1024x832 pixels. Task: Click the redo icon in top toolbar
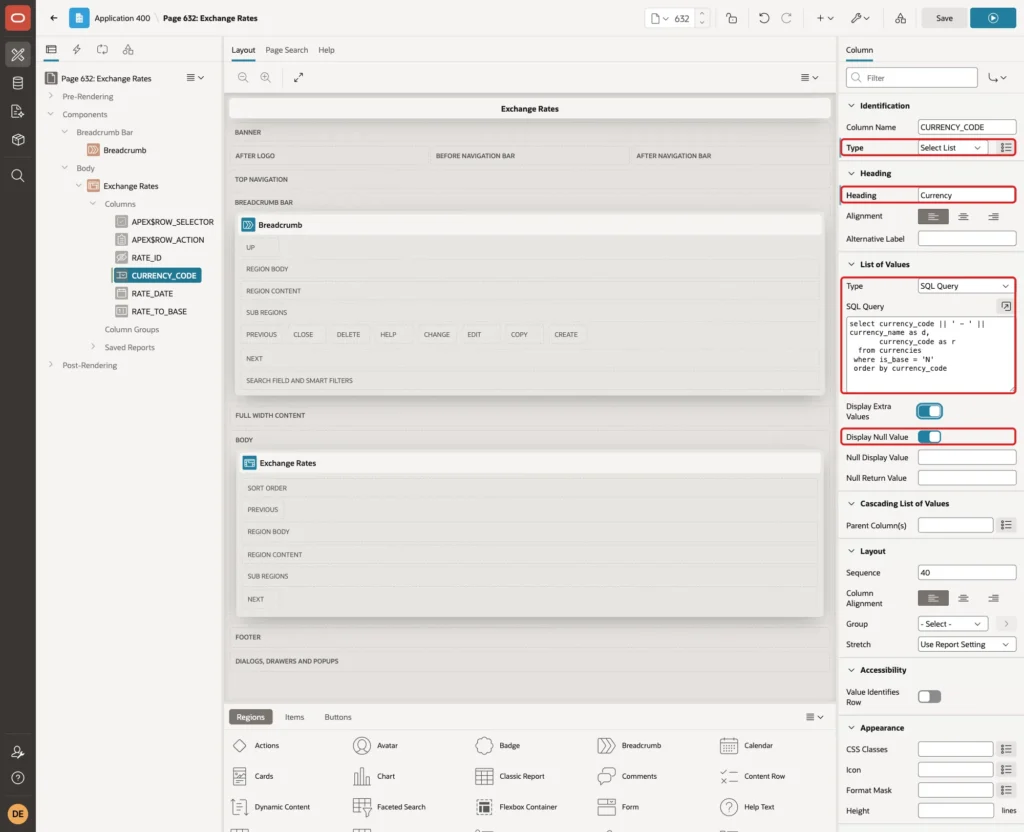(786, 18)
